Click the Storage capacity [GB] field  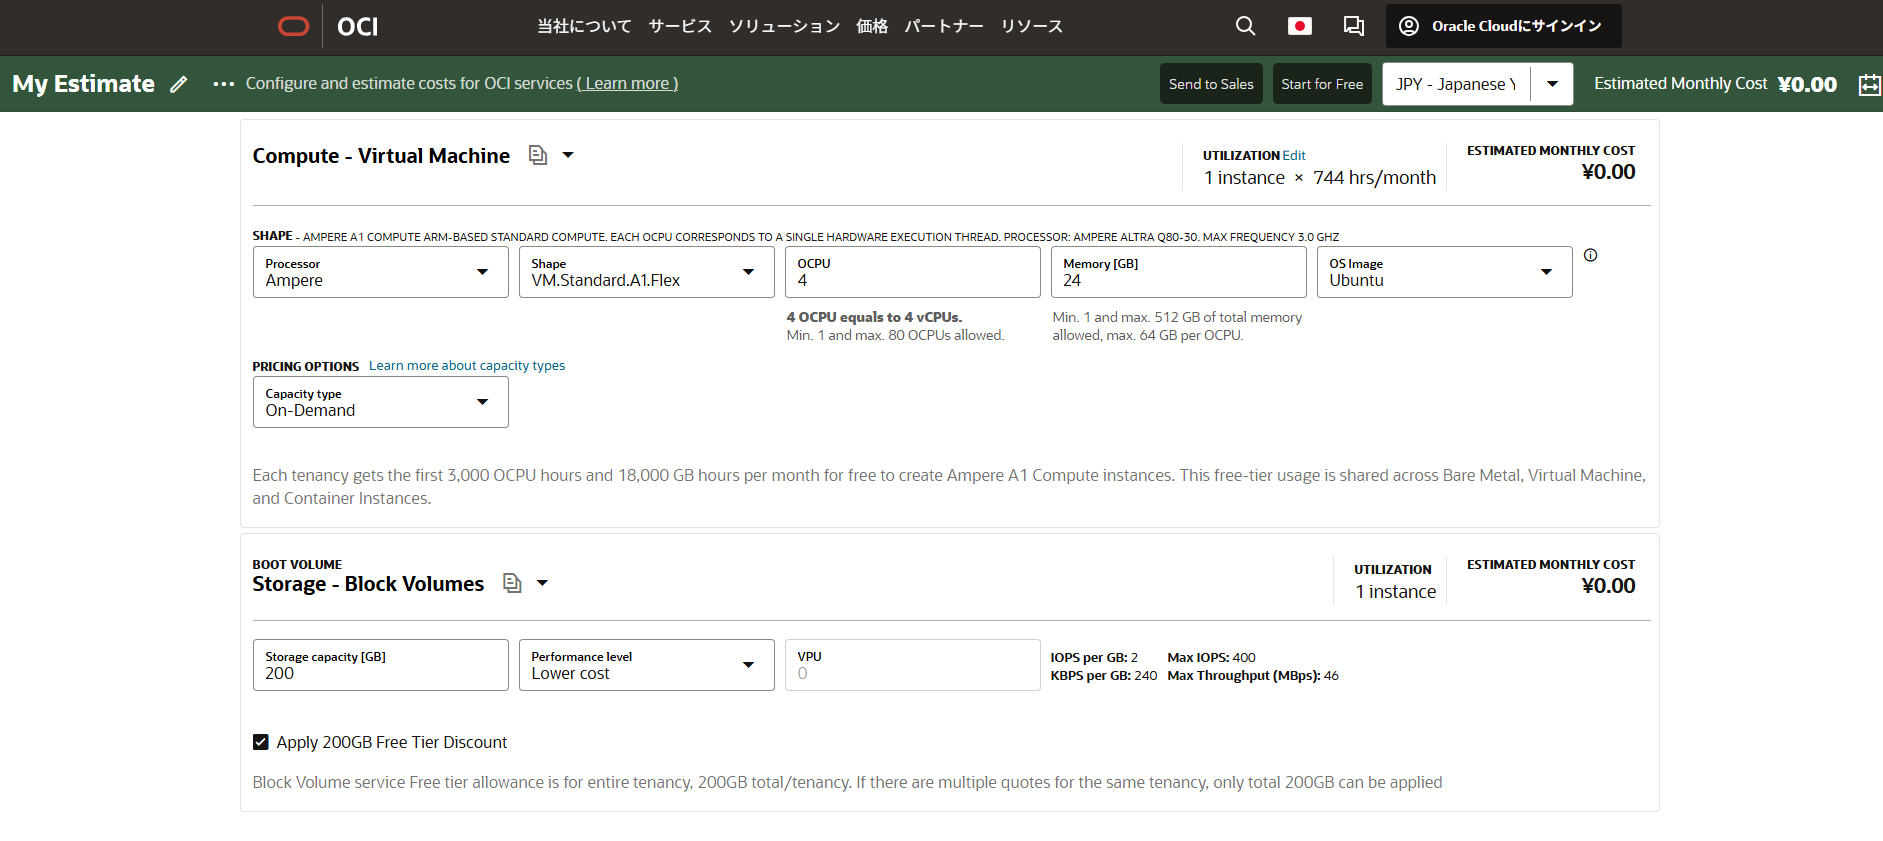380,665
